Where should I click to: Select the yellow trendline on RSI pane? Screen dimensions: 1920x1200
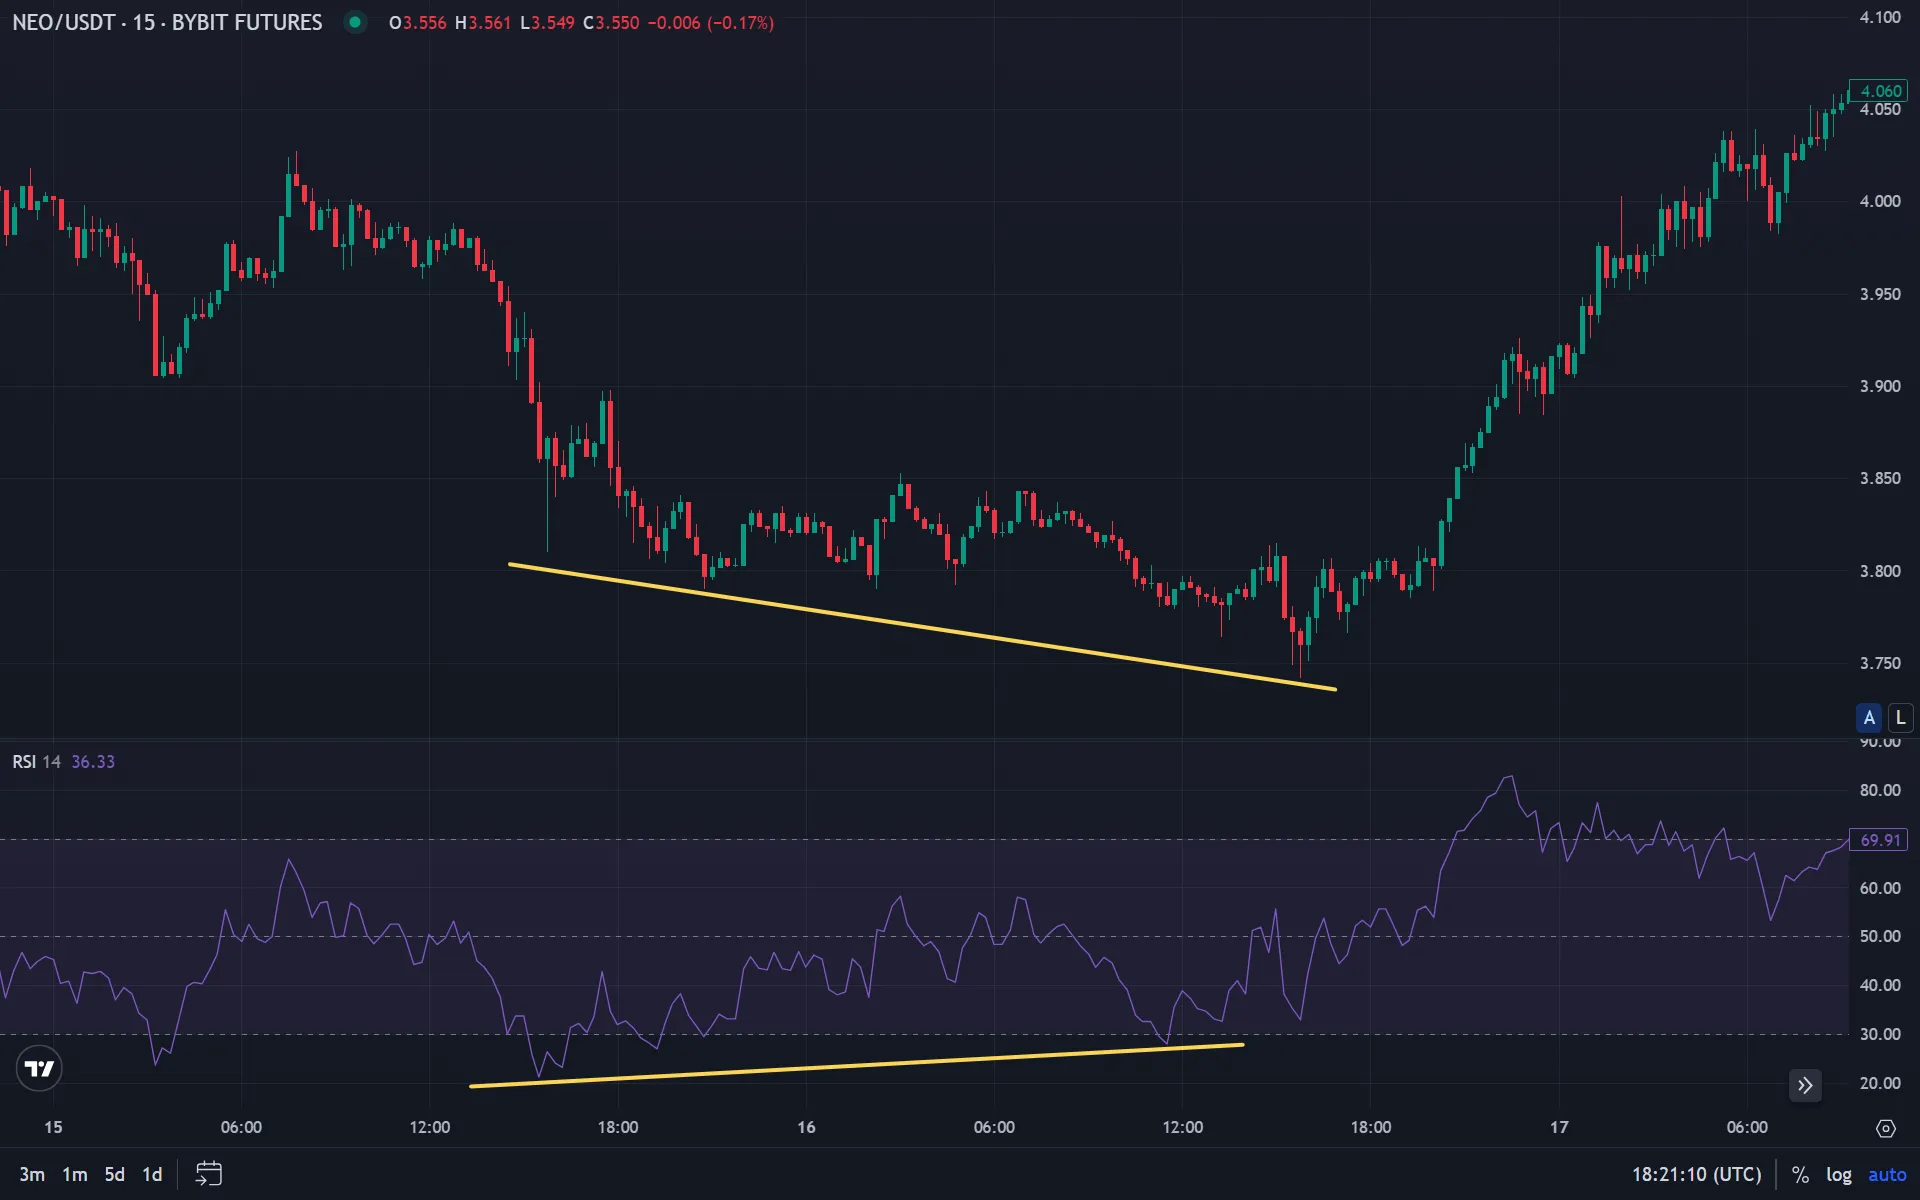click(x=856, y=1066)
